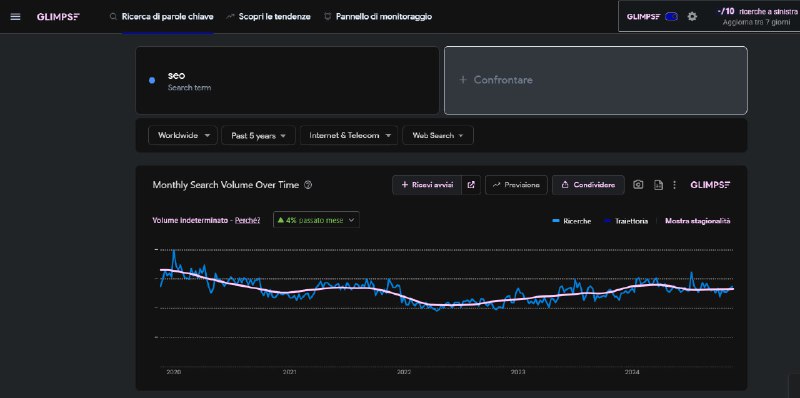The image size is (800, 398).
Task: Open the Past 5 years dropdown
Action: tap(258, 136)
